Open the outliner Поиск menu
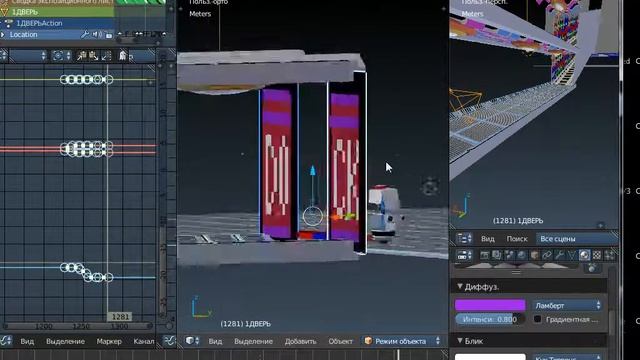 [517, 239]
